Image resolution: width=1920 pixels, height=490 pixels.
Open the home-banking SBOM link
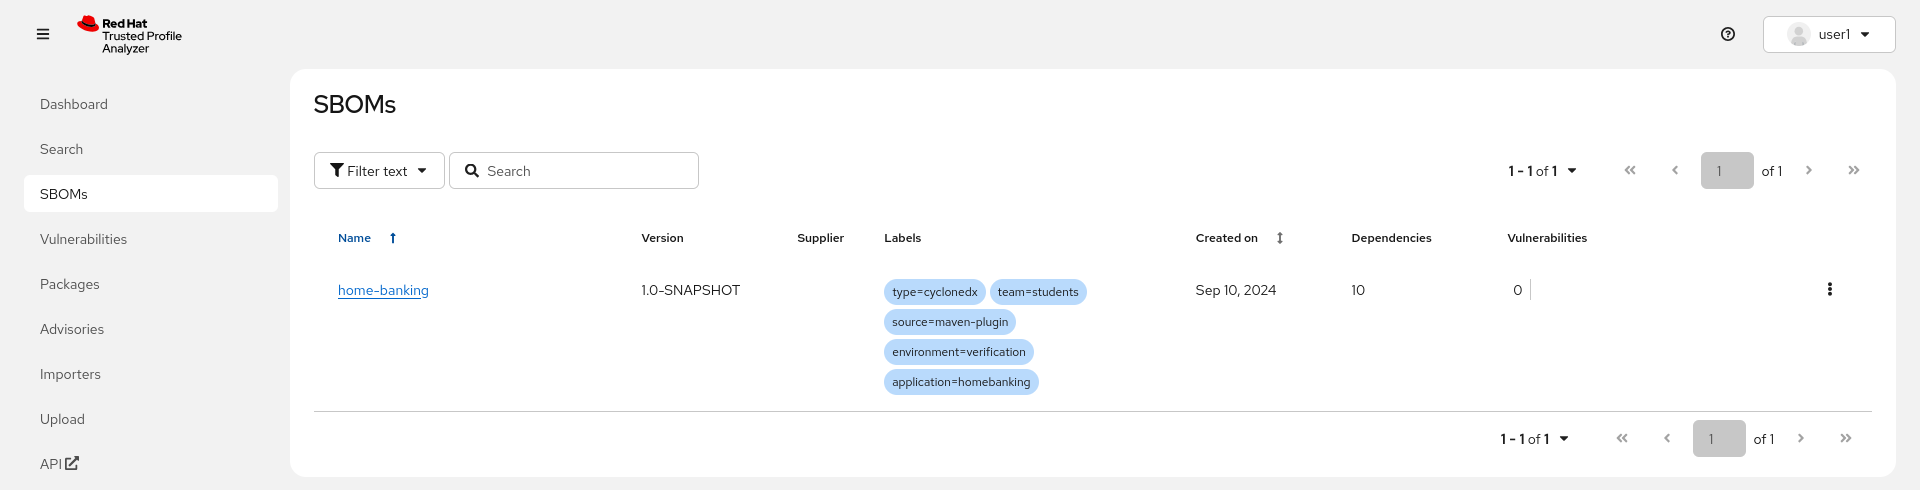pyautogui.click(x=383, y=291)
